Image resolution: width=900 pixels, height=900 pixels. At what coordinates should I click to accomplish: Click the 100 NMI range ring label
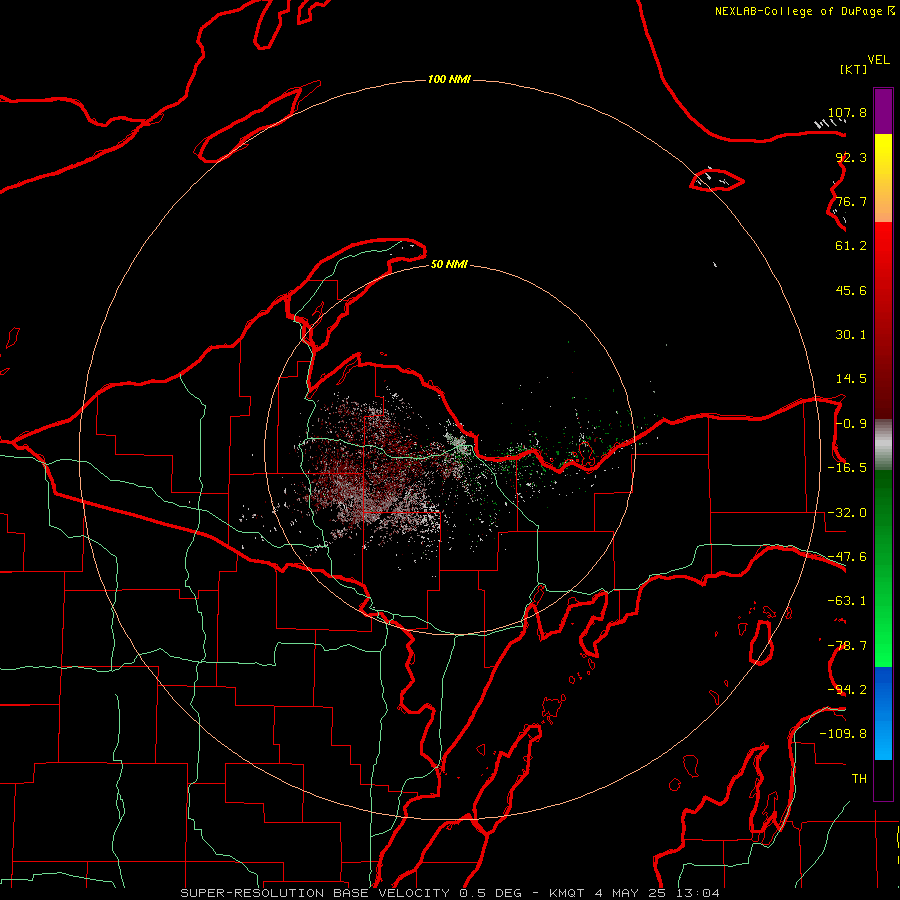click(x=449, y=79)
